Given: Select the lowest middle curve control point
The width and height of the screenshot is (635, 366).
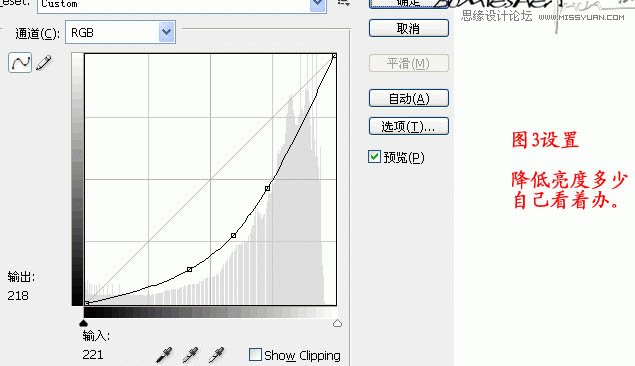Looking at the screenshot, I should point(189,269).
